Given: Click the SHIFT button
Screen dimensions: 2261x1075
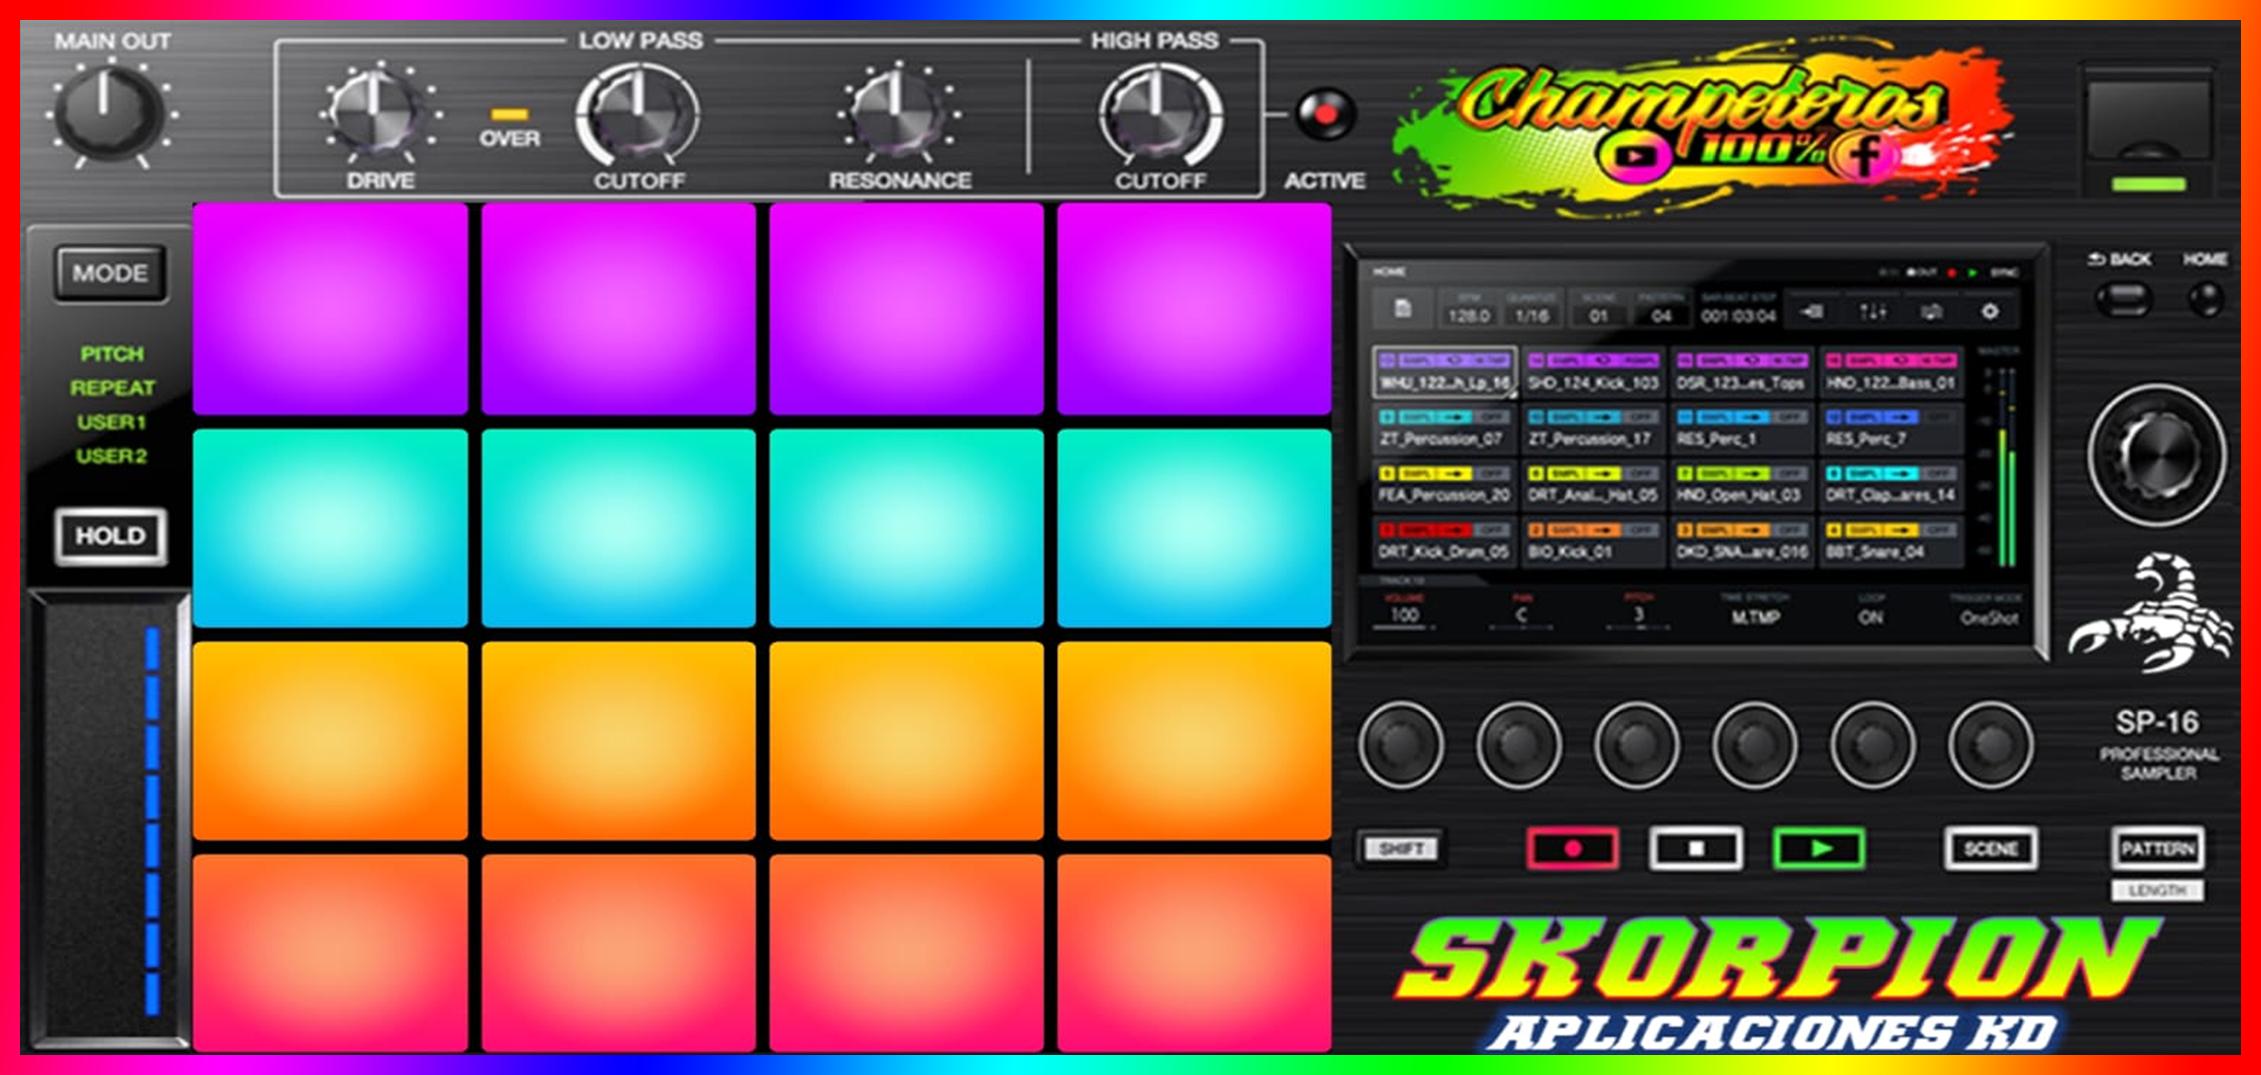Looking at the screenshot, I should (x=1401, y=849).
